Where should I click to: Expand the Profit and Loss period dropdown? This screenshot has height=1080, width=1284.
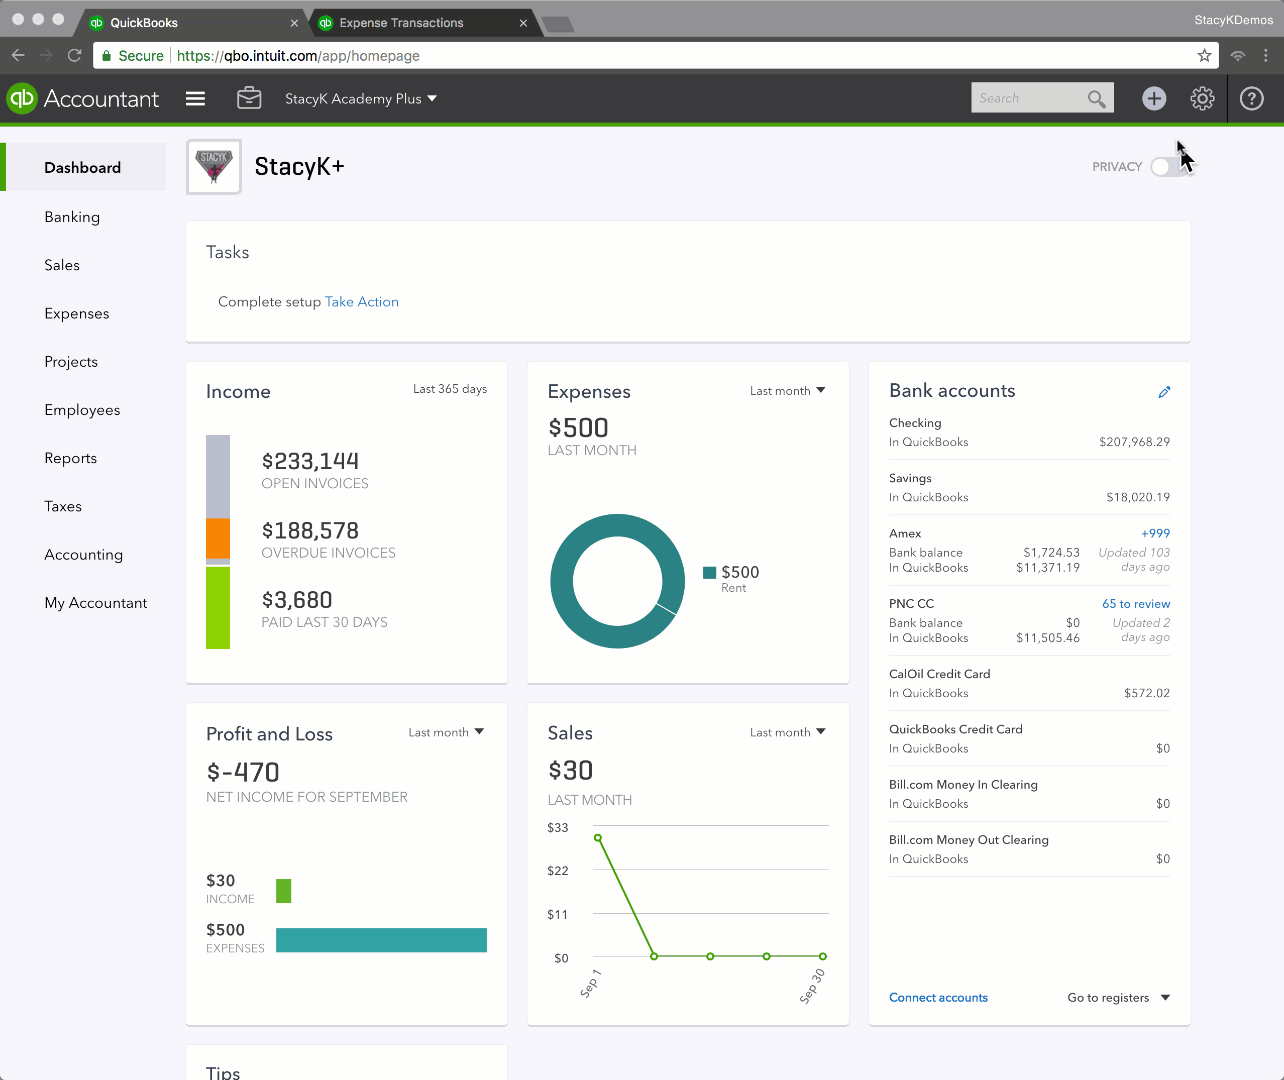tap(446, 733)
